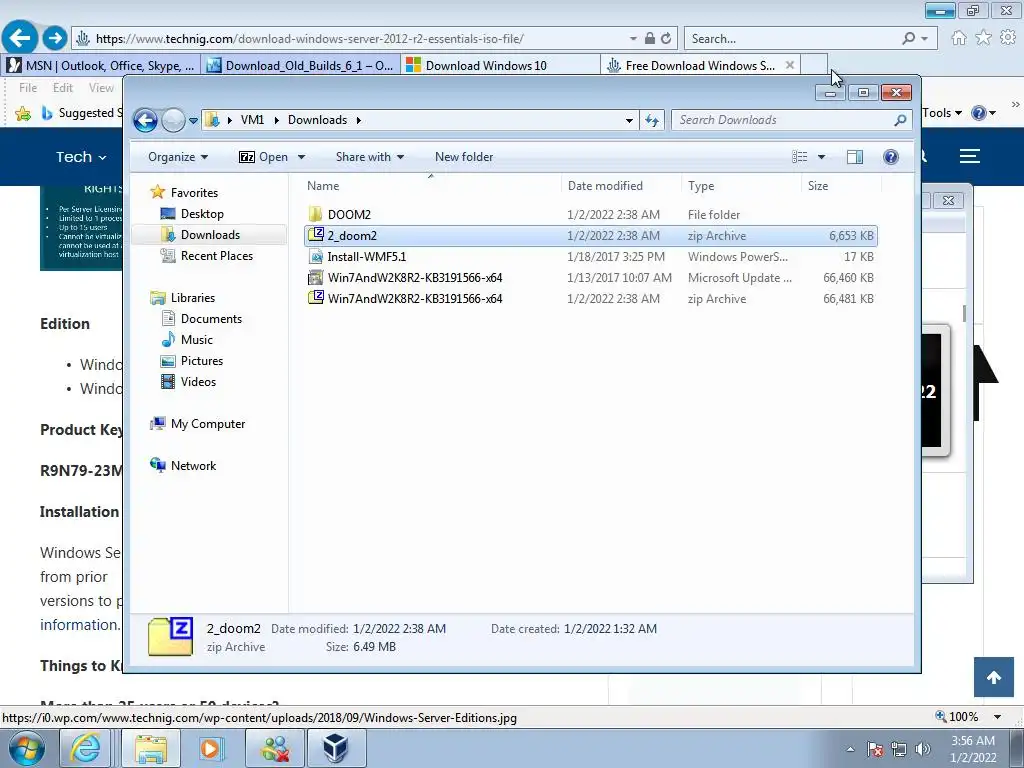Sort by the Size column header
This screenshot has width=1024, height=768.
818,185
